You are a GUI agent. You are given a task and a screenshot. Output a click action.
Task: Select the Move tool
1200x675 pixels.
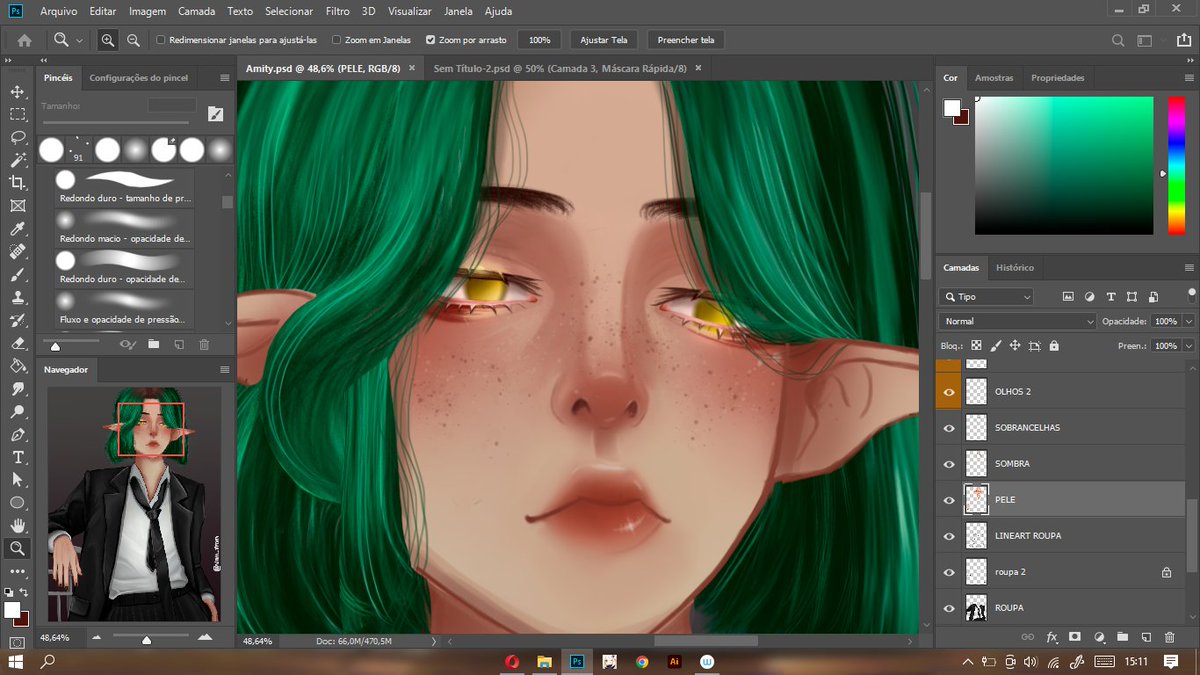[17, 91]
